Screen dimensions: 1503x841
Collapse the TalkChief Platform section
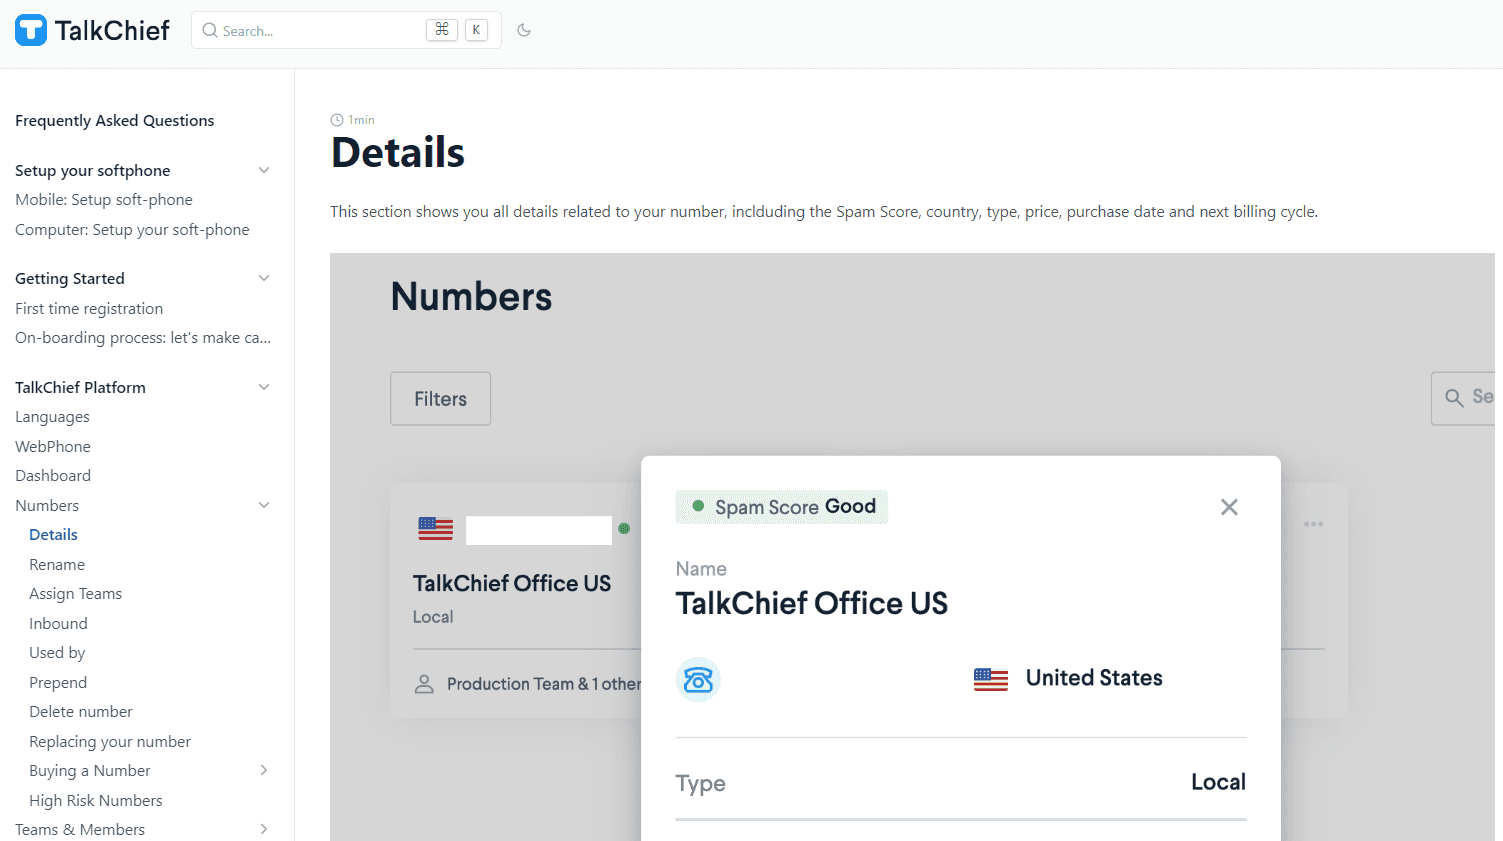click(x=264, y=387)
